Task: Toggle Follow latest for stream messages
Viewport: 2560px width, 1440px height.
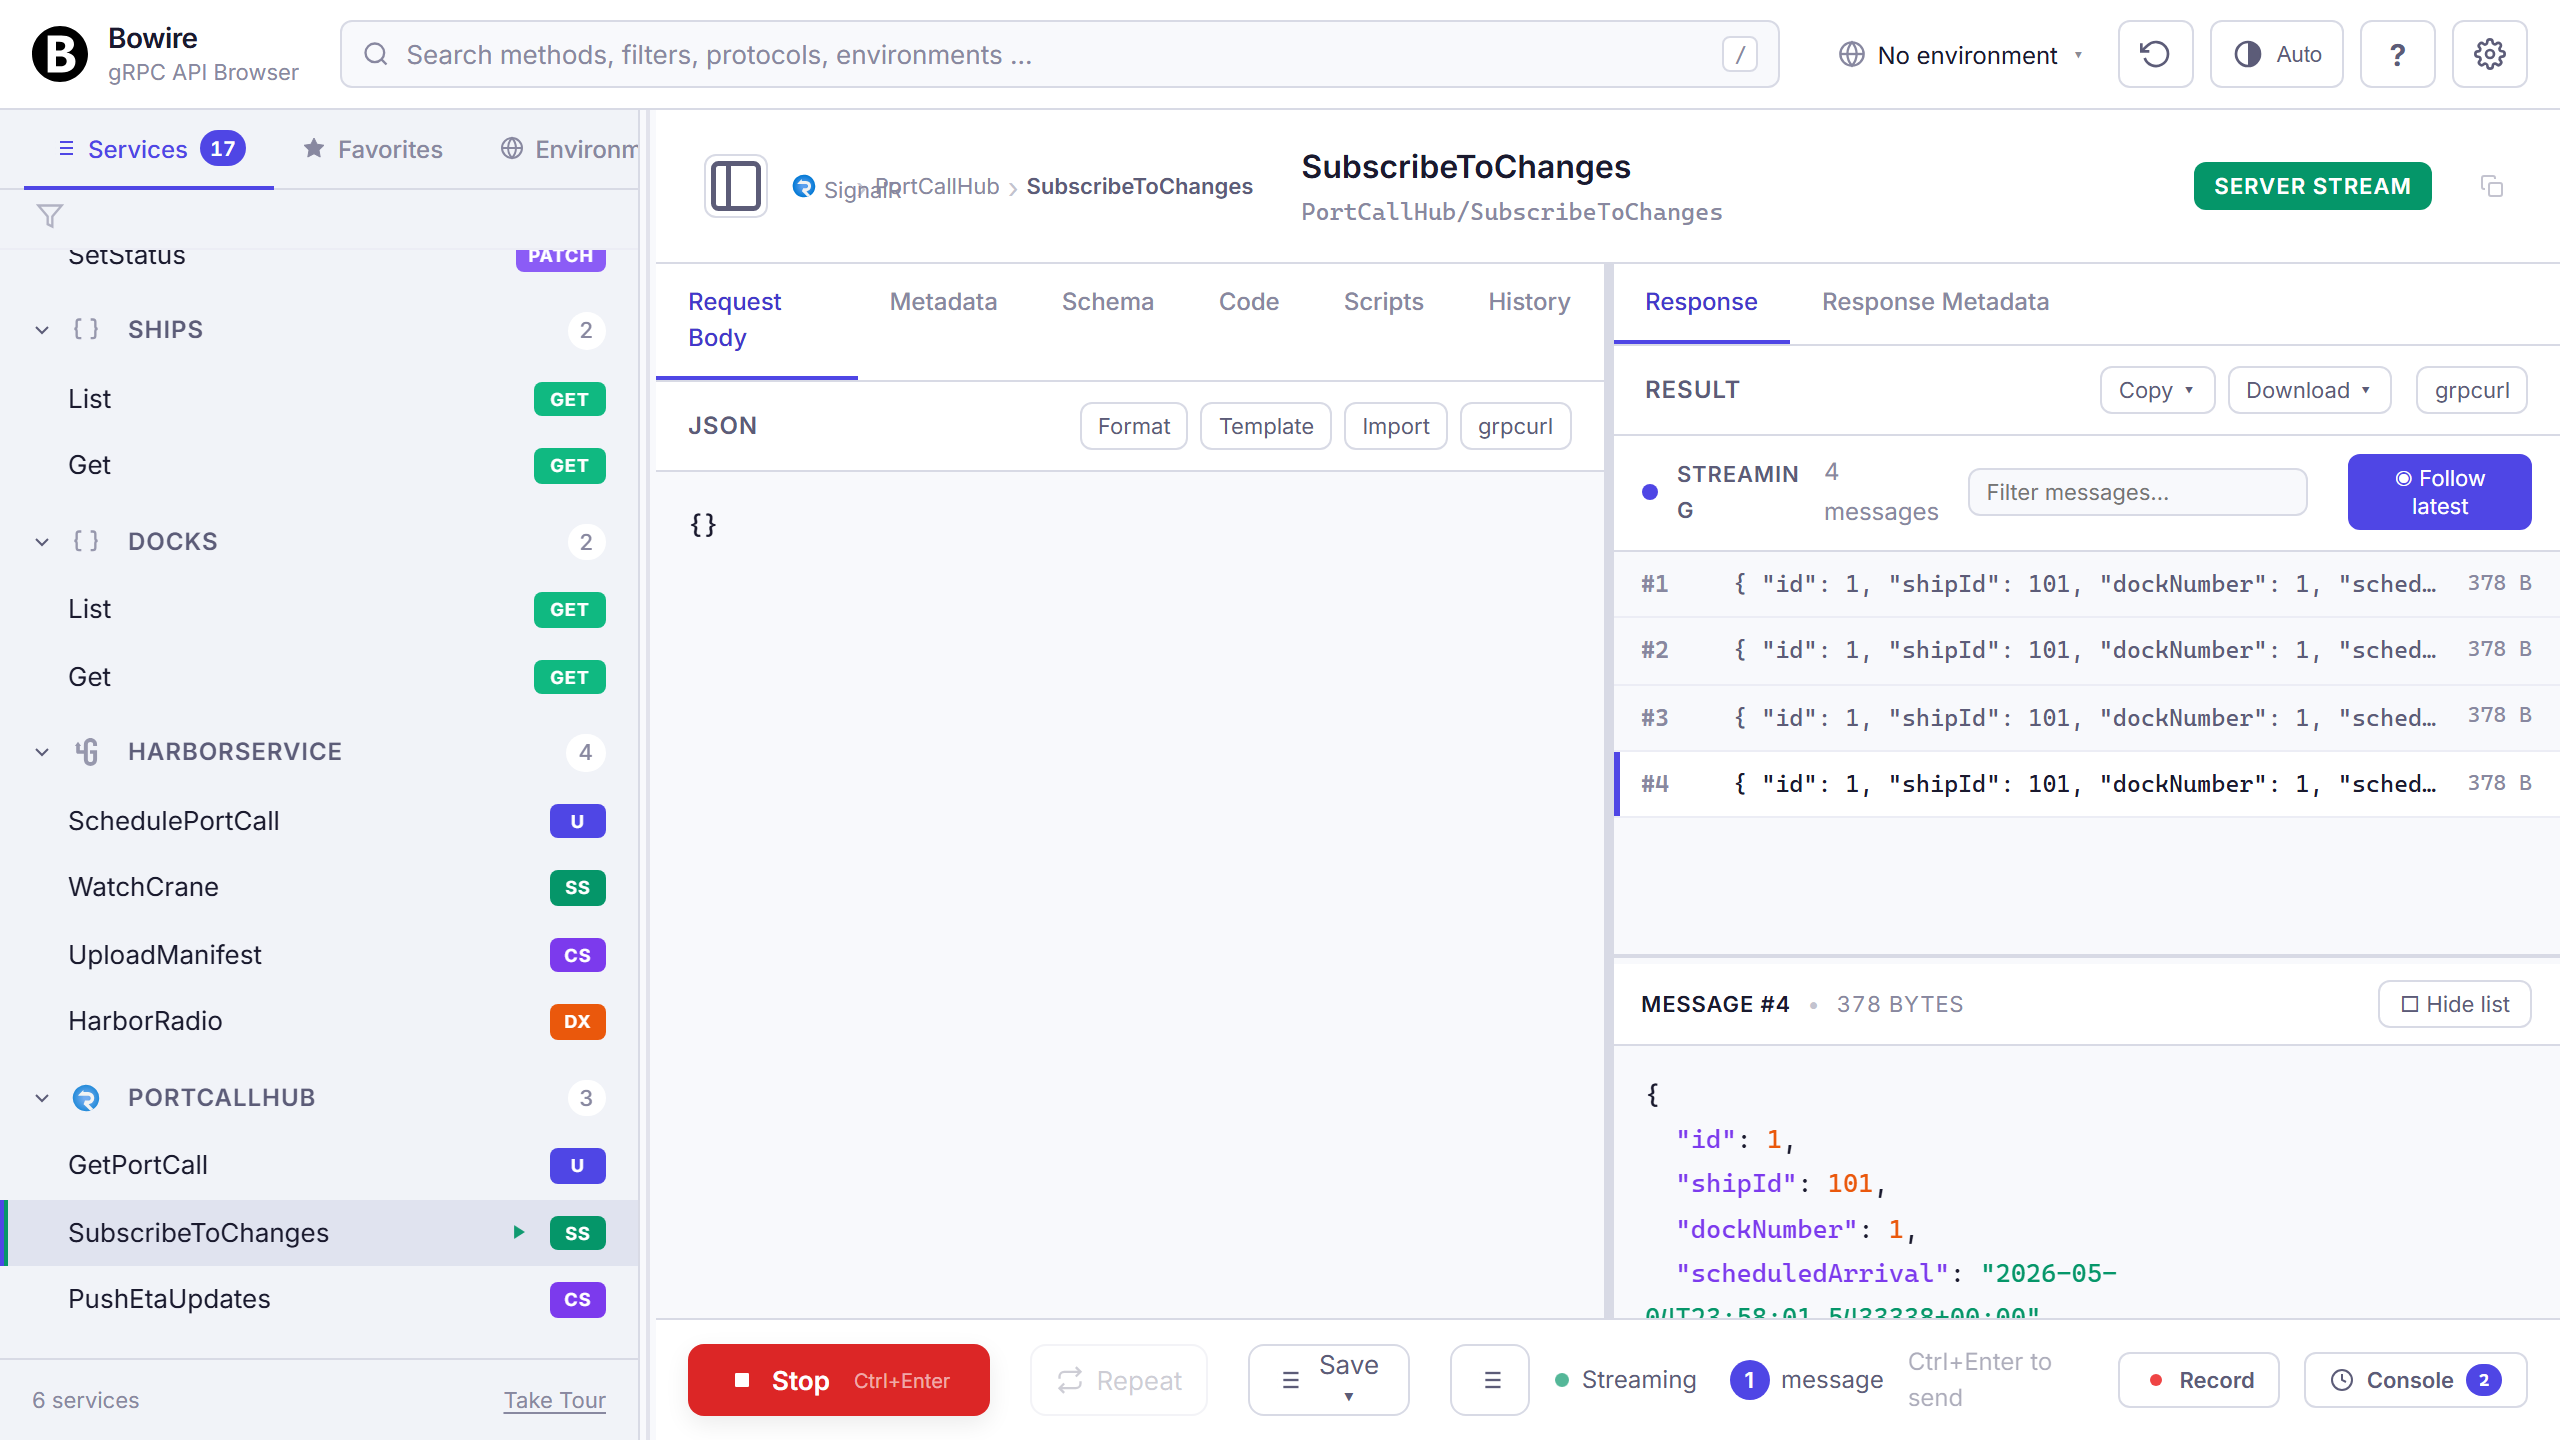Action: [2439, 492]
